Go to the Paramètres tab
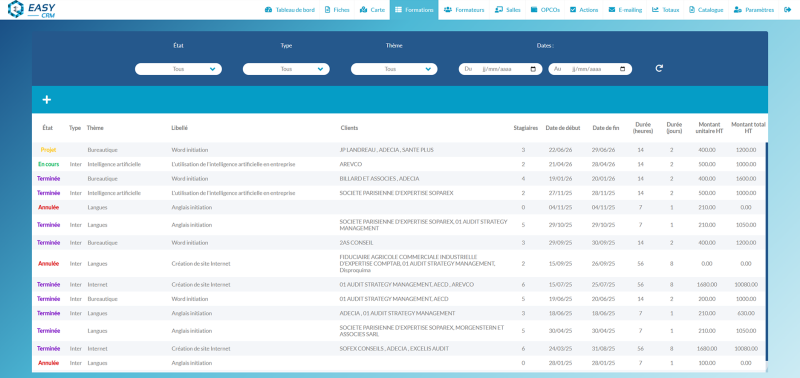Viewport: 800px width, 378px height. click(x=754, y=10)
